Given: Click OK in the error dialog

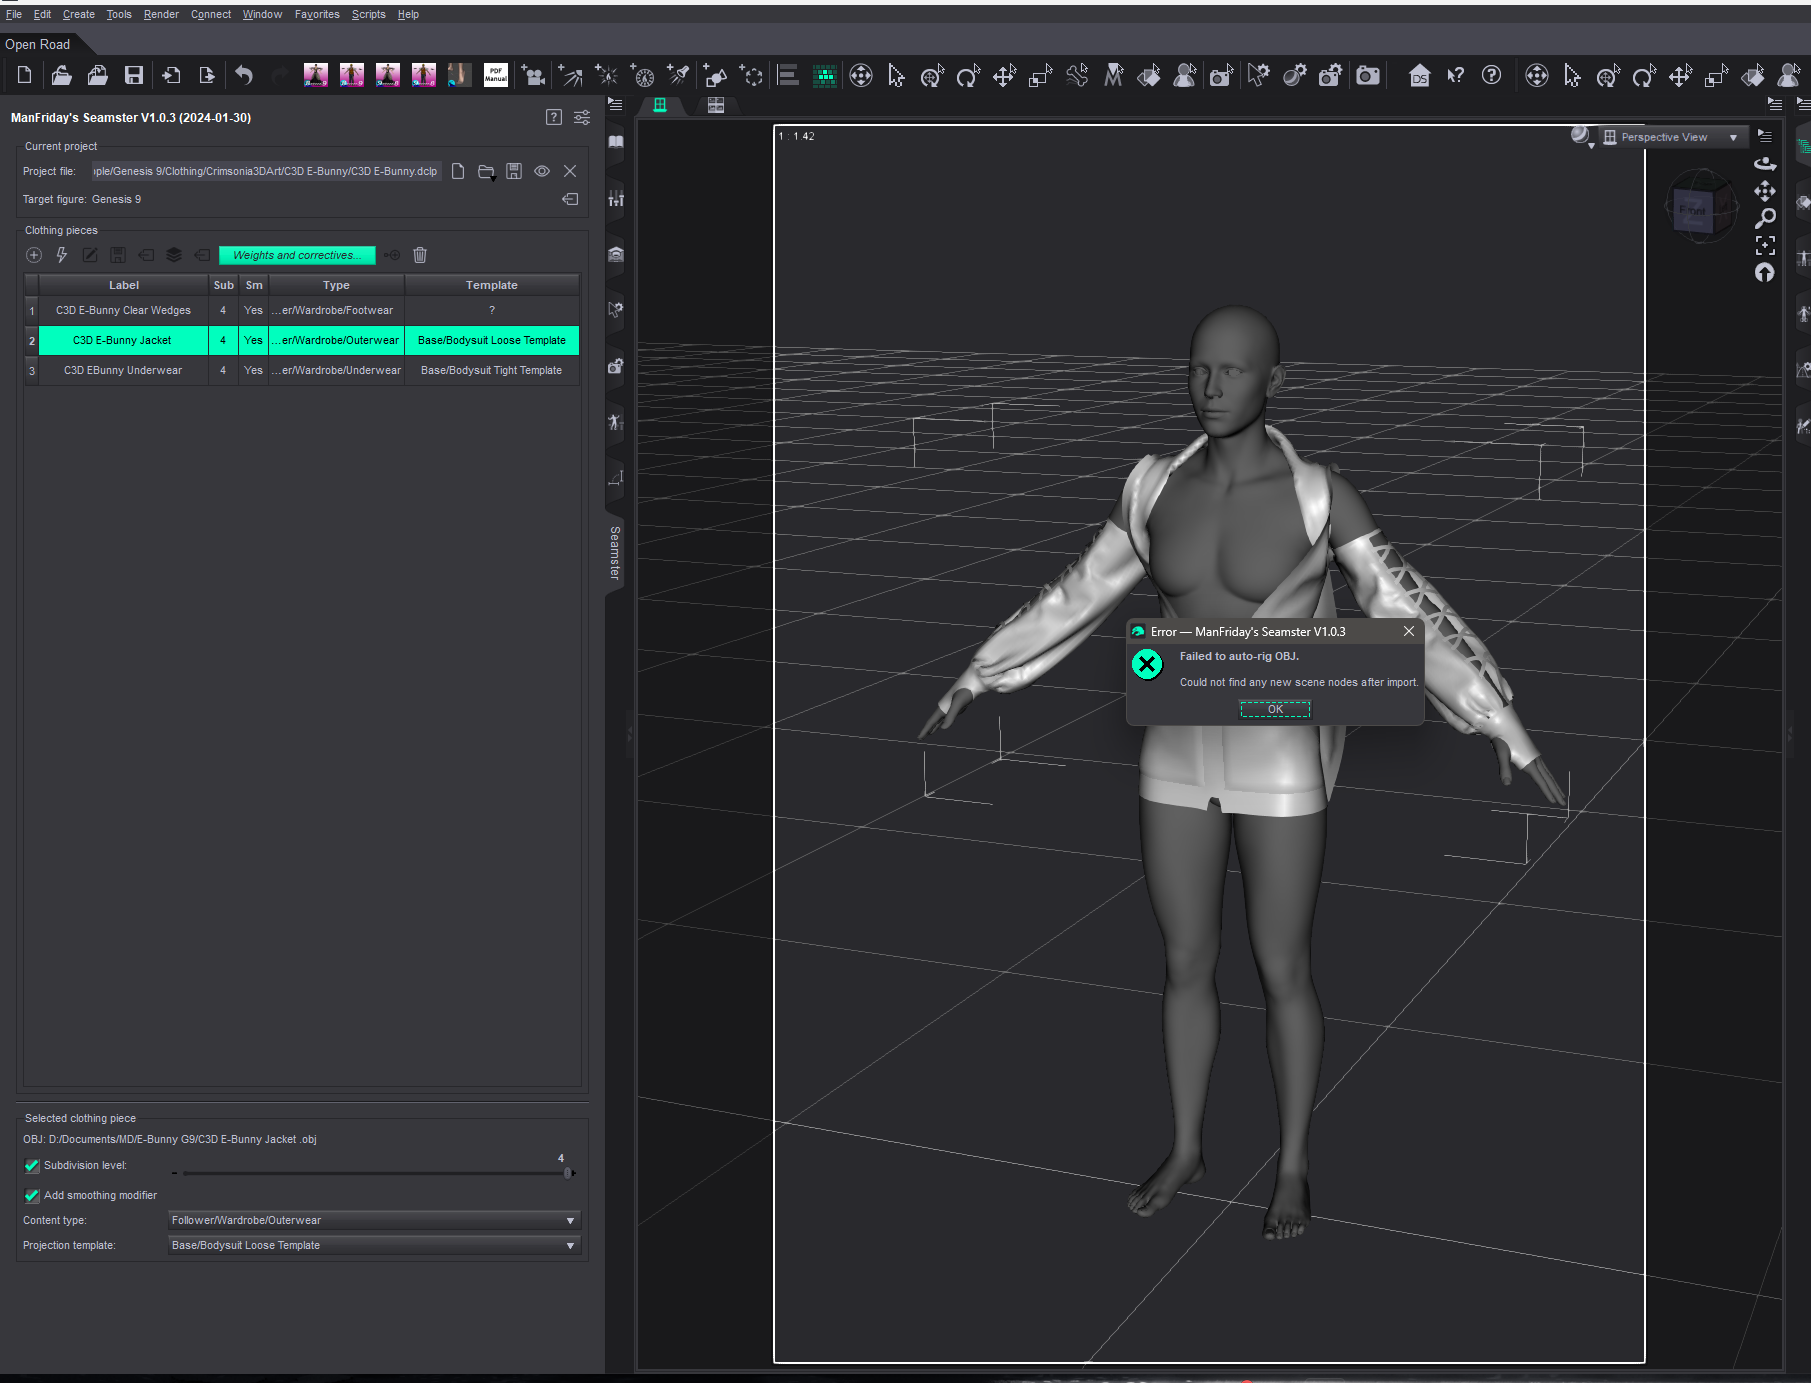Looking at the screenshot, I should [1275, 709].
